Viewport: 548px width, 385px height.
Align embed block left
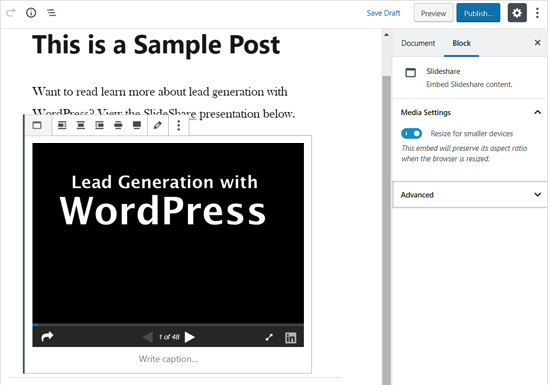(62, 125)
